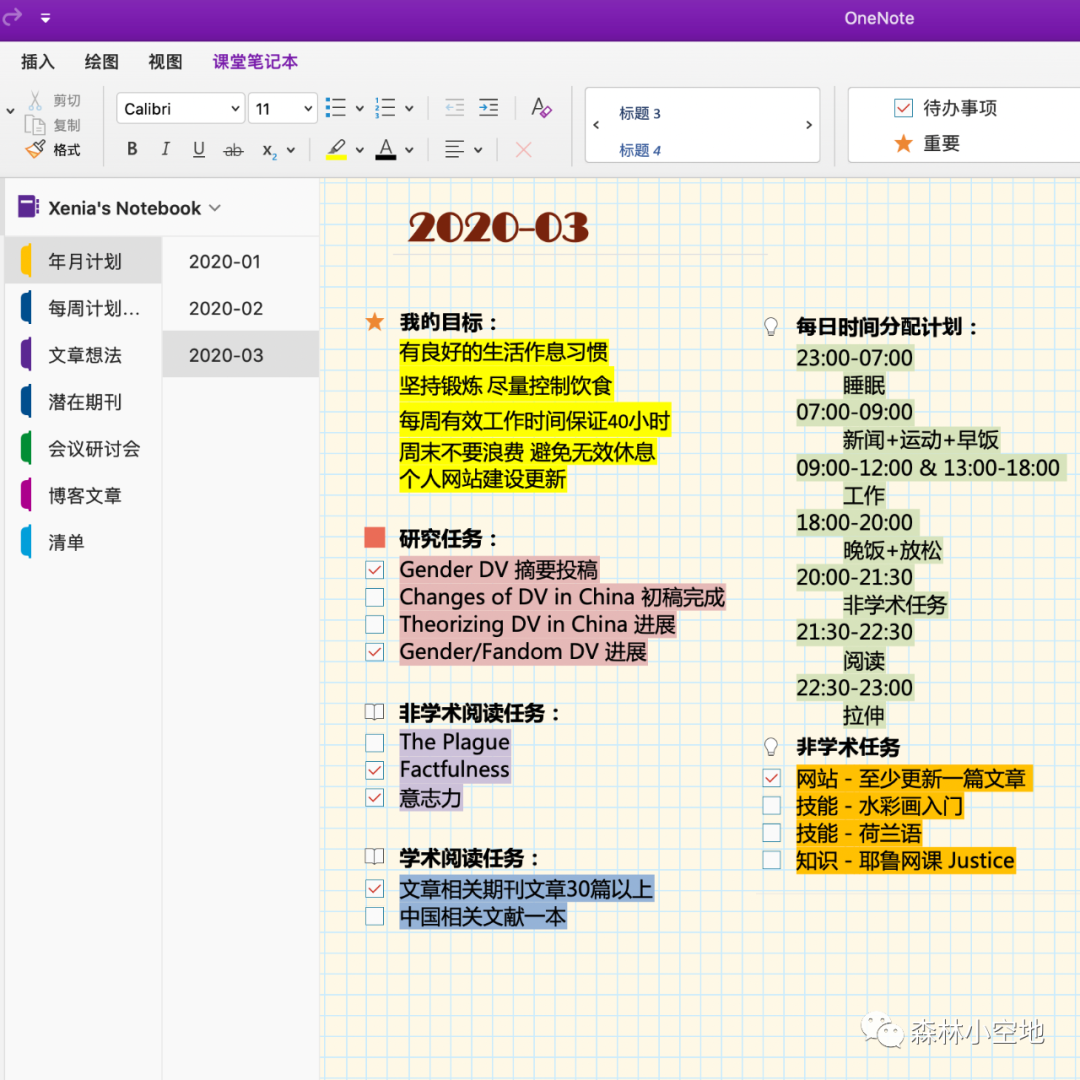
Task: Apply the 标题 3 heading style
Action: [640, 113]
